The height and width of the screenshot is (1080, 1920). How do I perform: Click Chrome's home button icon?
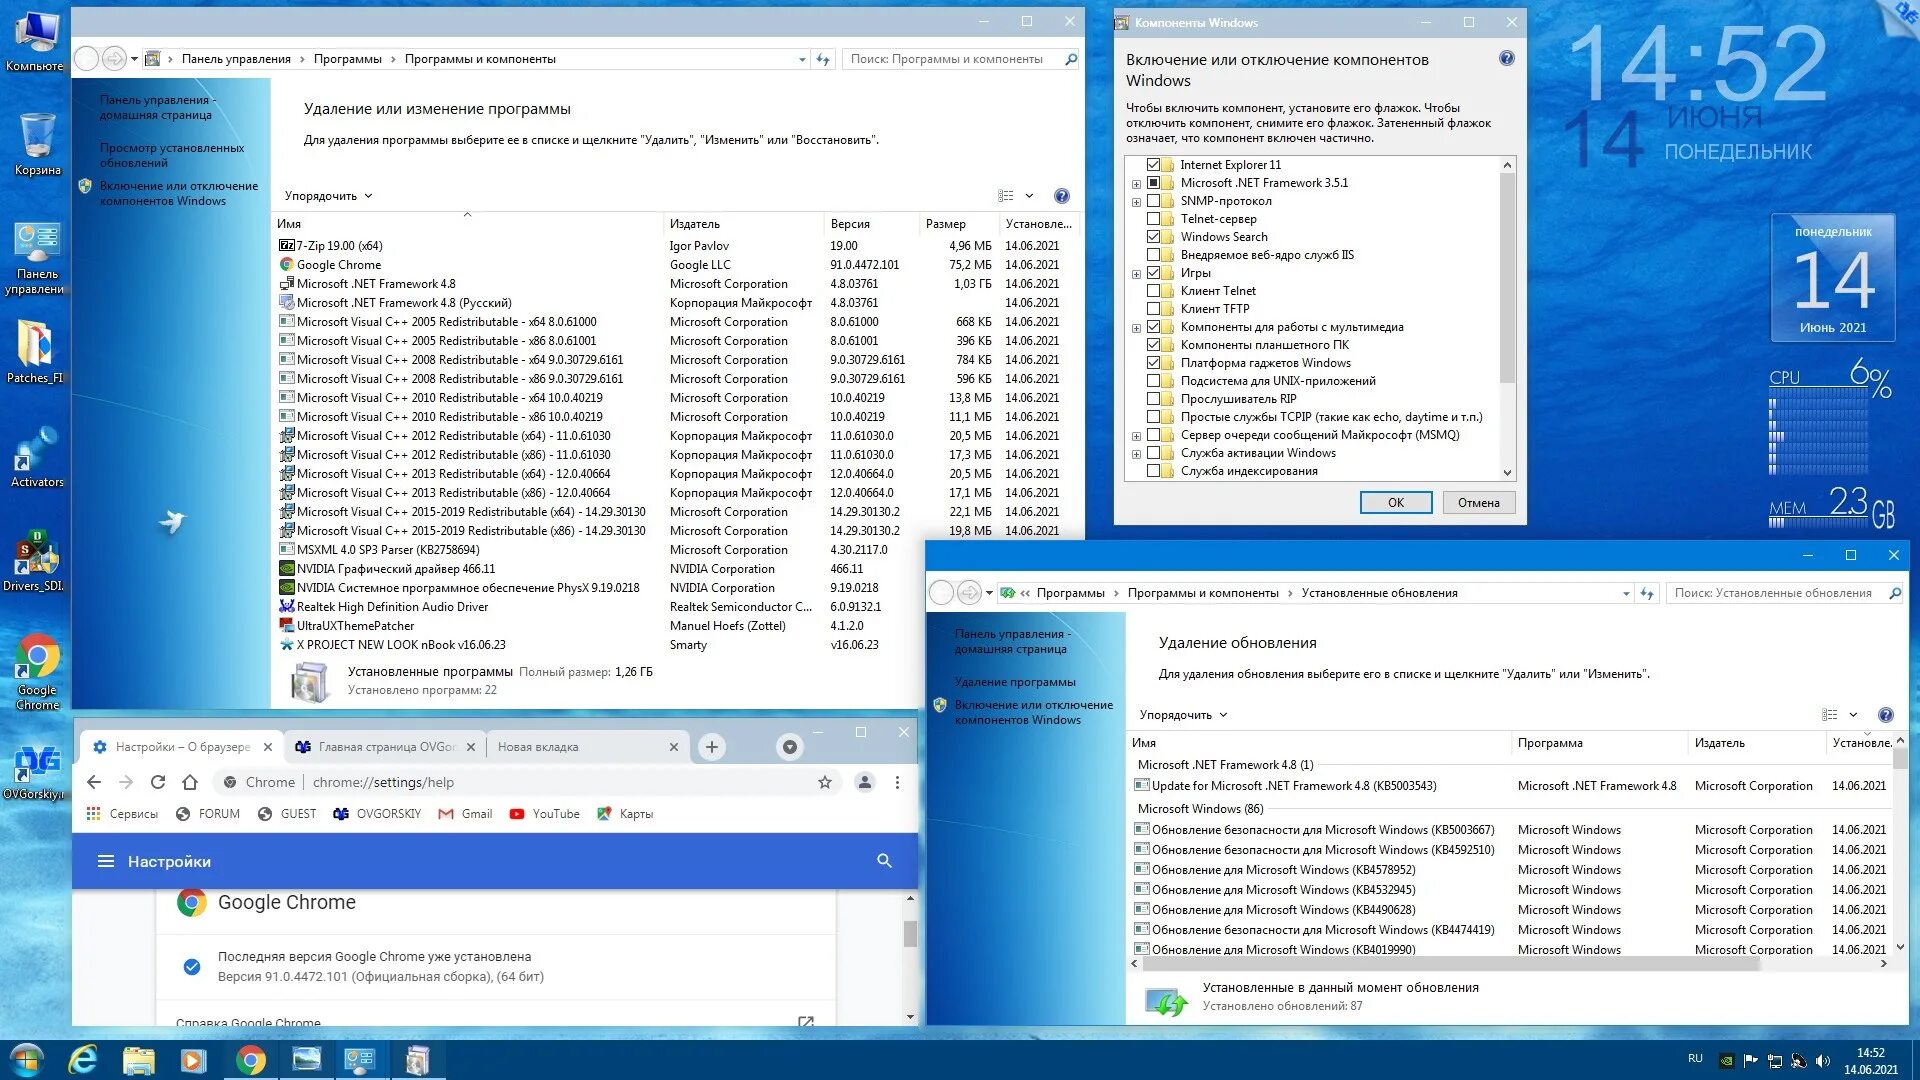point(190,782)
